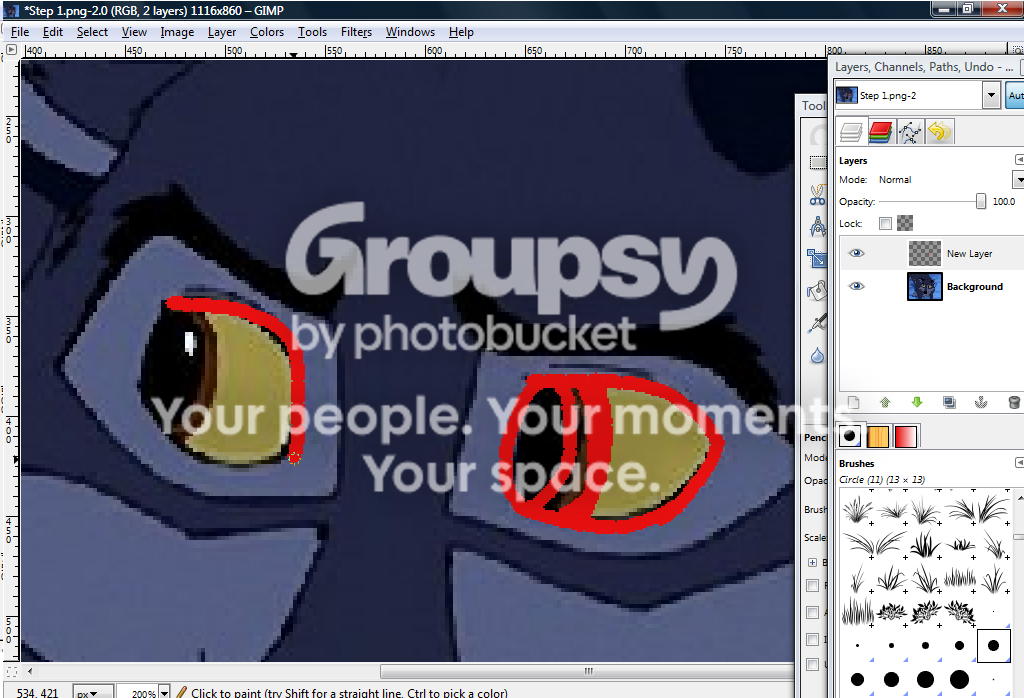Switch to the Channels tab icon
Screen dimensions: 1024x698
tap(881, 132)
